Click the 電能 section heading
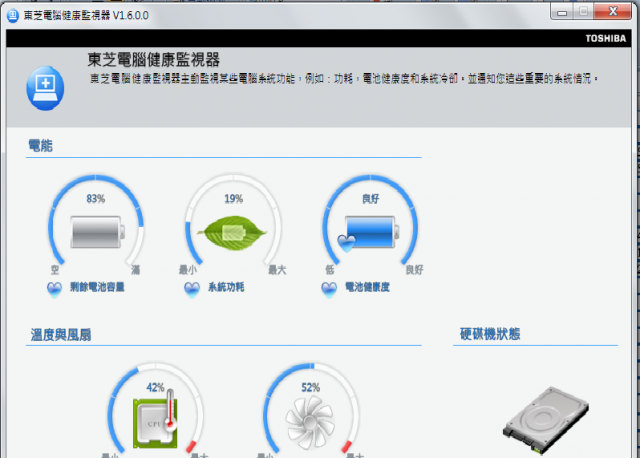The image size is (640, 458). [x=40, y=146]
